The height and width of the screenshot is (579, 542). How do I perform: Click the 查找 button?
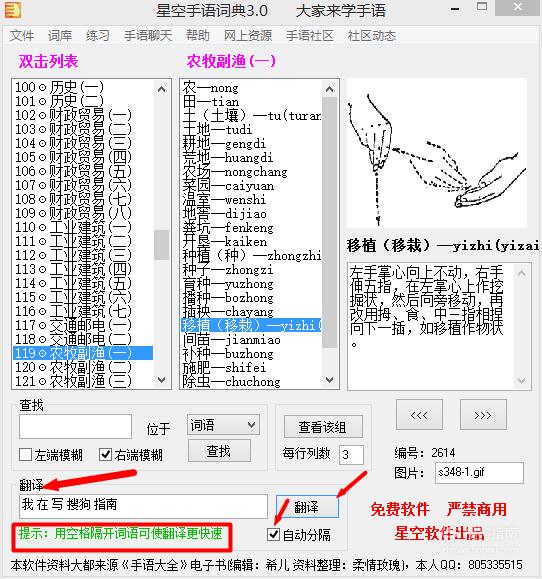pyautogui.click(x=219, y=451)
